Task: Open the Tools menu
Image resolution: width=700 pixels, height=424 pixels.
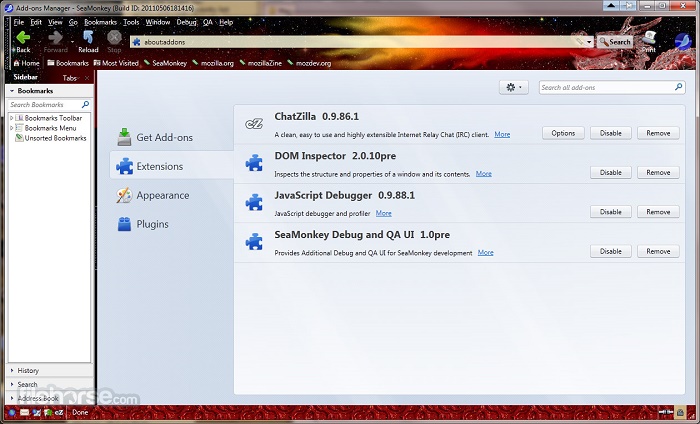Action: tap(131, 21)
